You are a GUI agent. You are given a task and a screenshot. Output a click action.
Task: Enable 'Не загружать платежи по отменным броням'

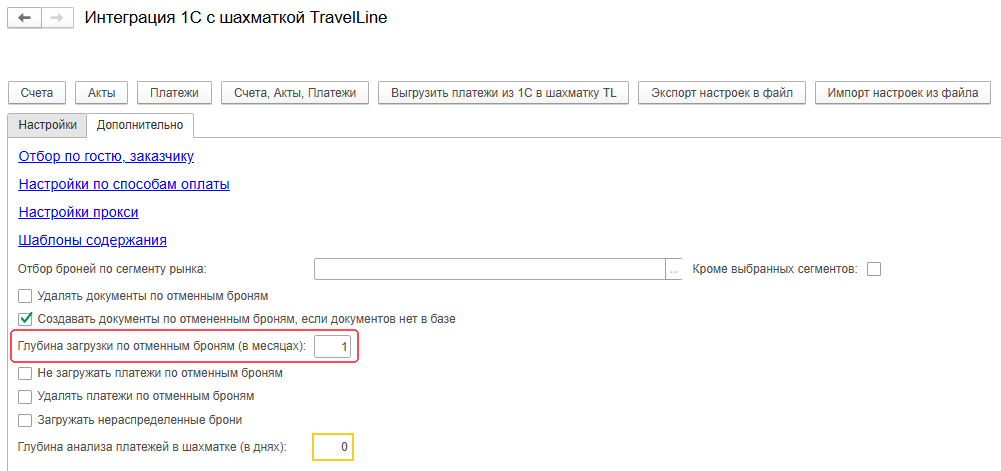click(26, 373)
